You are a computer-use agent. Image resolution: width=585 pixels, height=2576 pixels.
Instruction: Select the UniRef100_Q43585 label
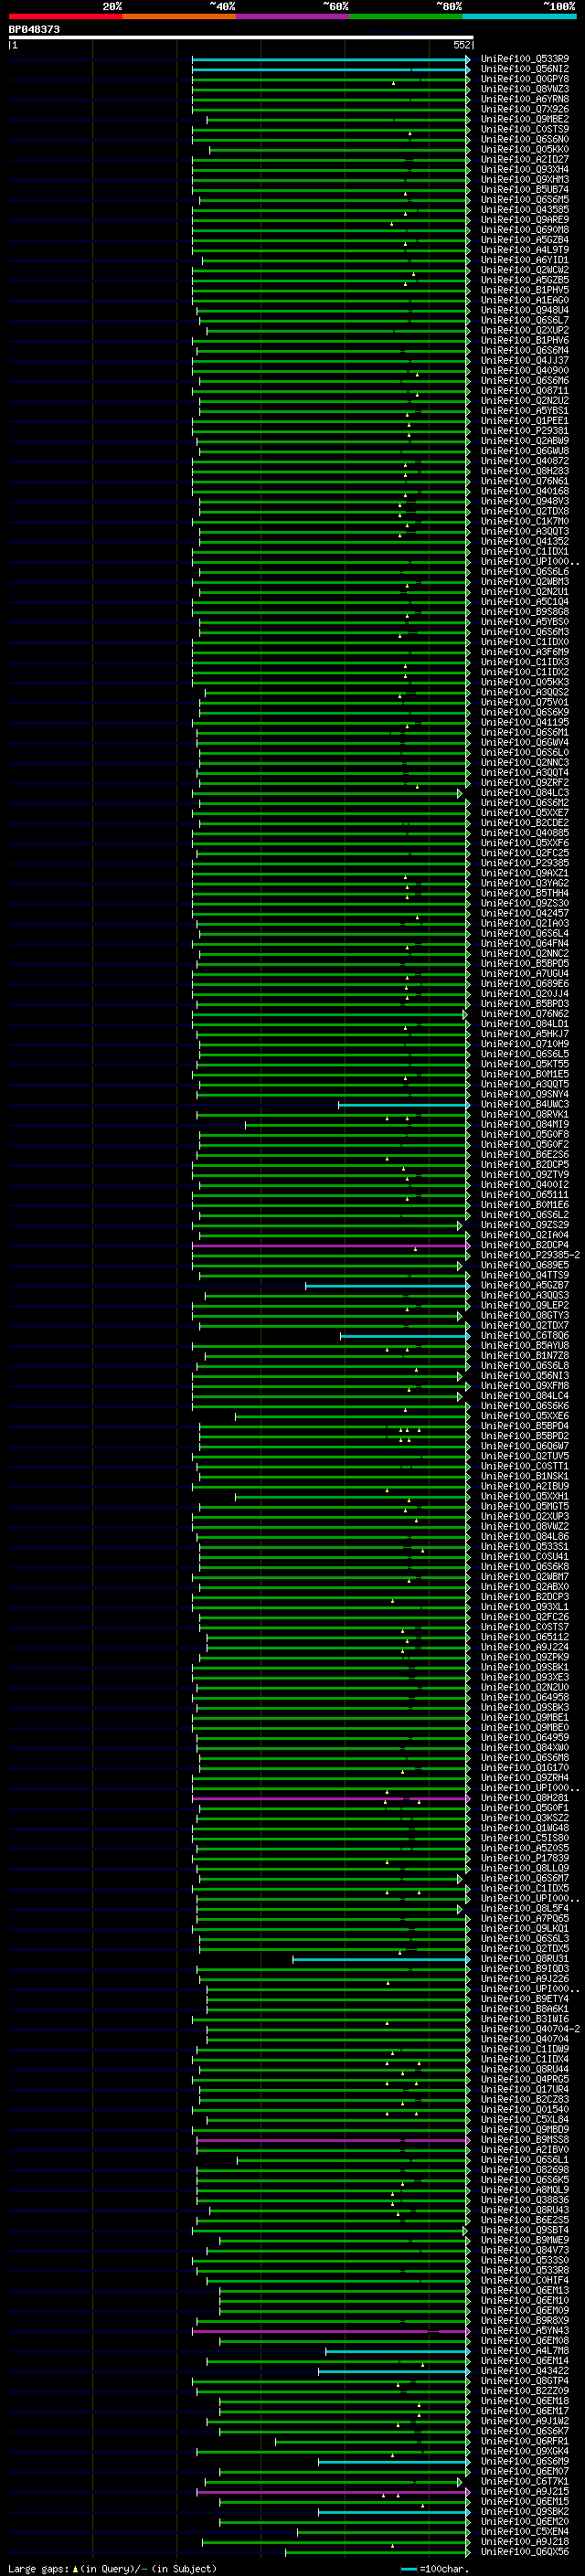click(525, 209)
